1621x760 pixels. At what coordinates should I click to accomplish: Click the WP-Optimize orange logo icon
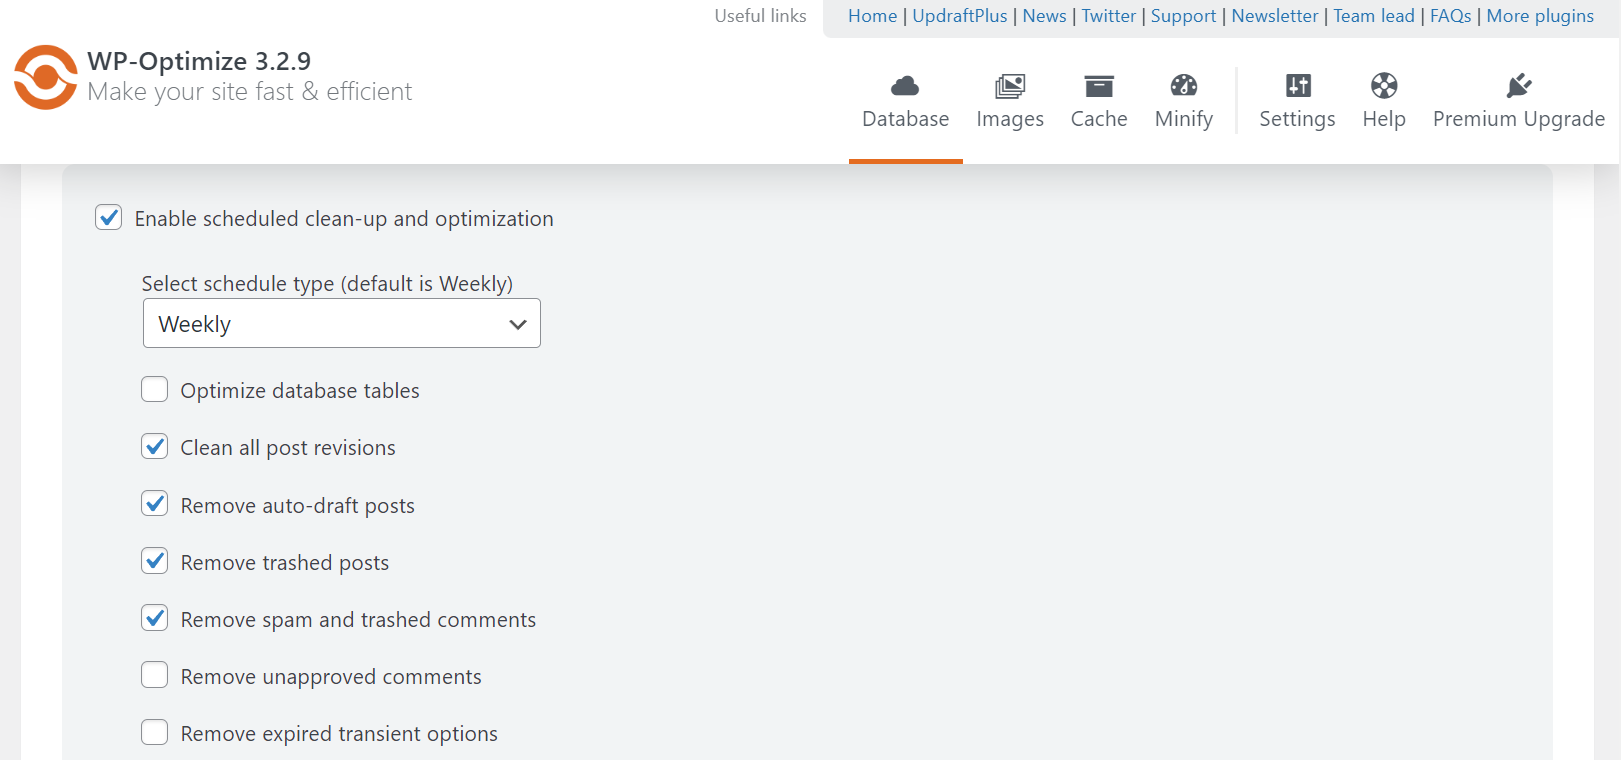tap(45, 77)
